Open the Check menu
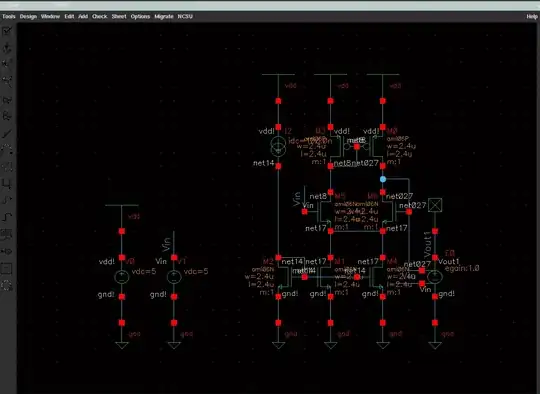540x394 pixels. [100, 16]
